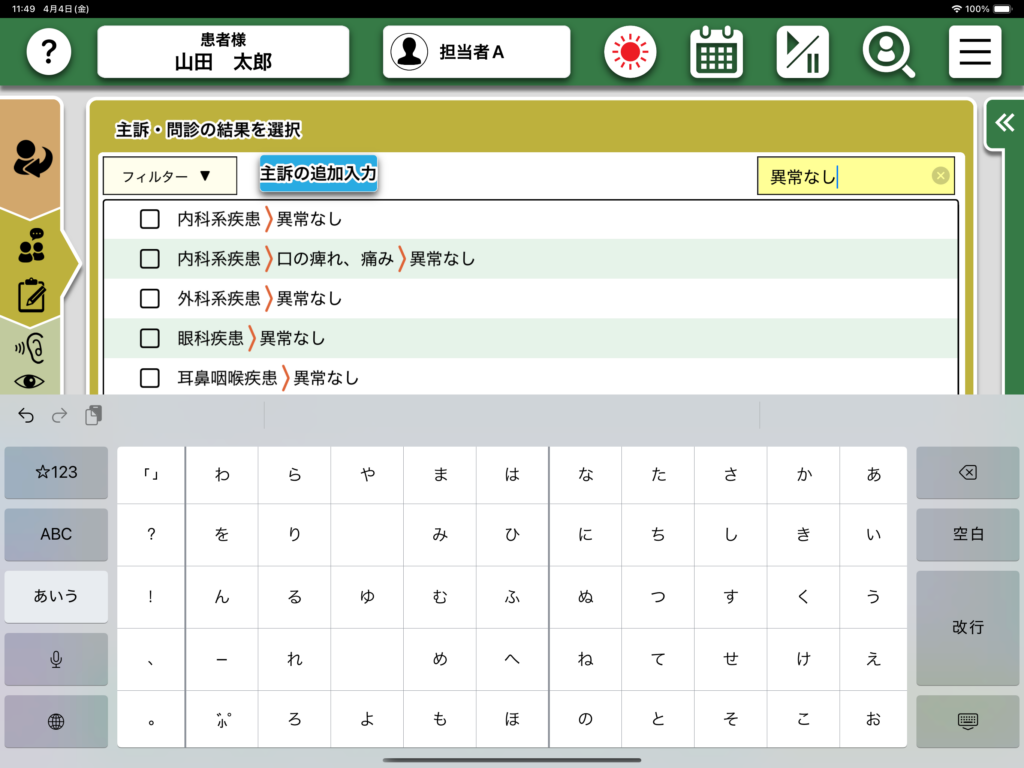The width and height of the screenshot is (1024, 768).
Task: Select the ear and eye sidebar tab
Action: click(x=30, y=362)
